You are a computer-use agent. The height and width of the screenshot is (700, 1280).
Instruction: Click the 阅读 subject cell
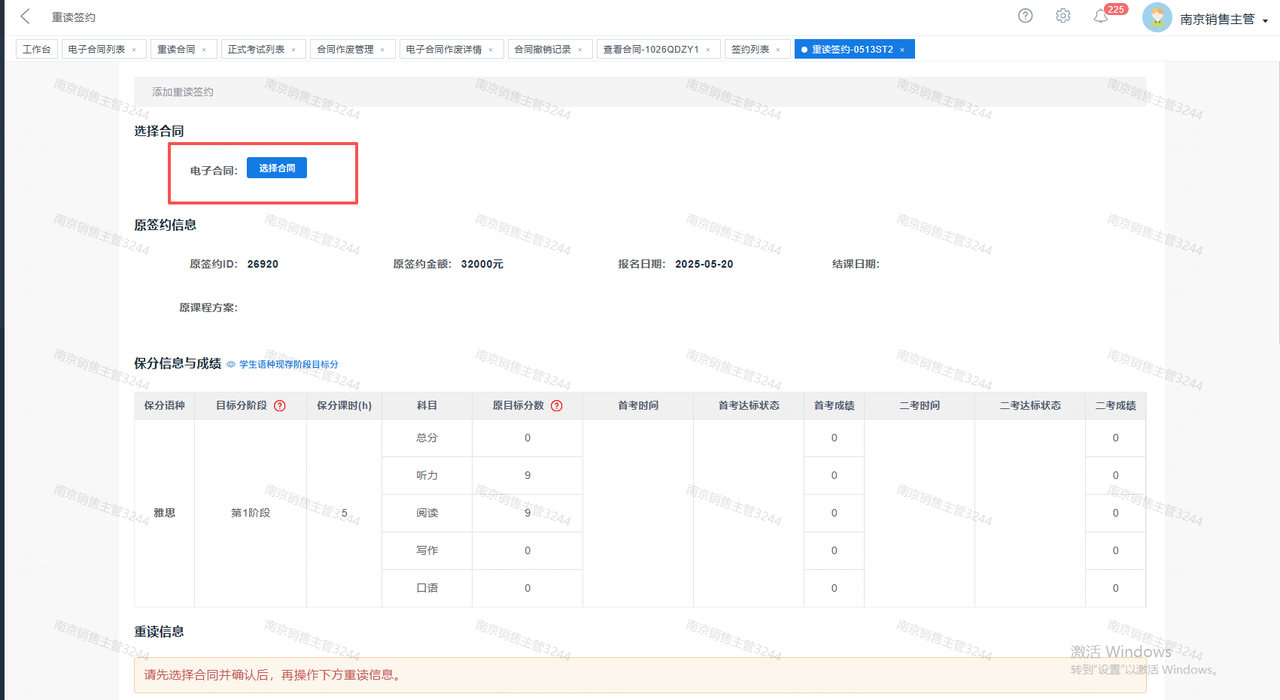pyautogui.click(x=427, y=513)
